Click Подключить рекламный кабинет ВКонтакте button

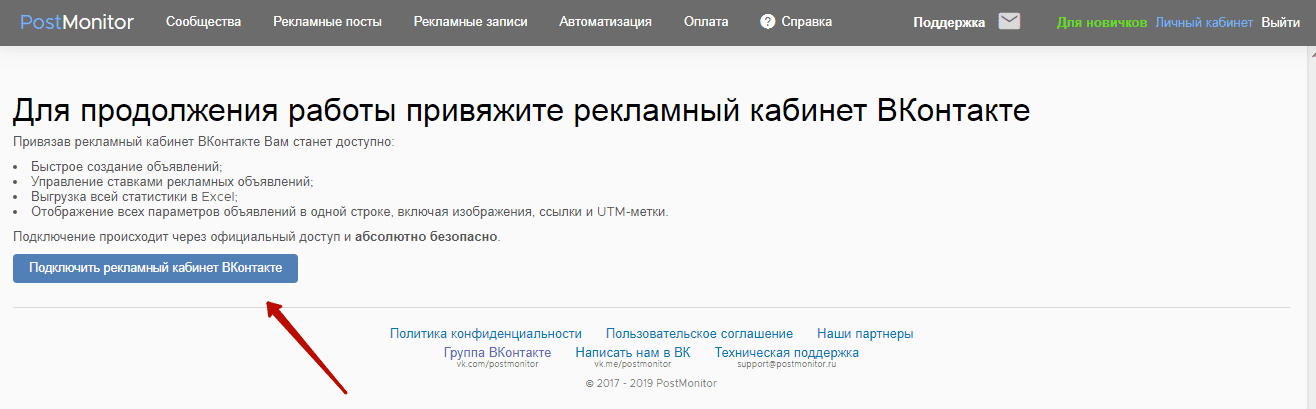click(155, 268)
